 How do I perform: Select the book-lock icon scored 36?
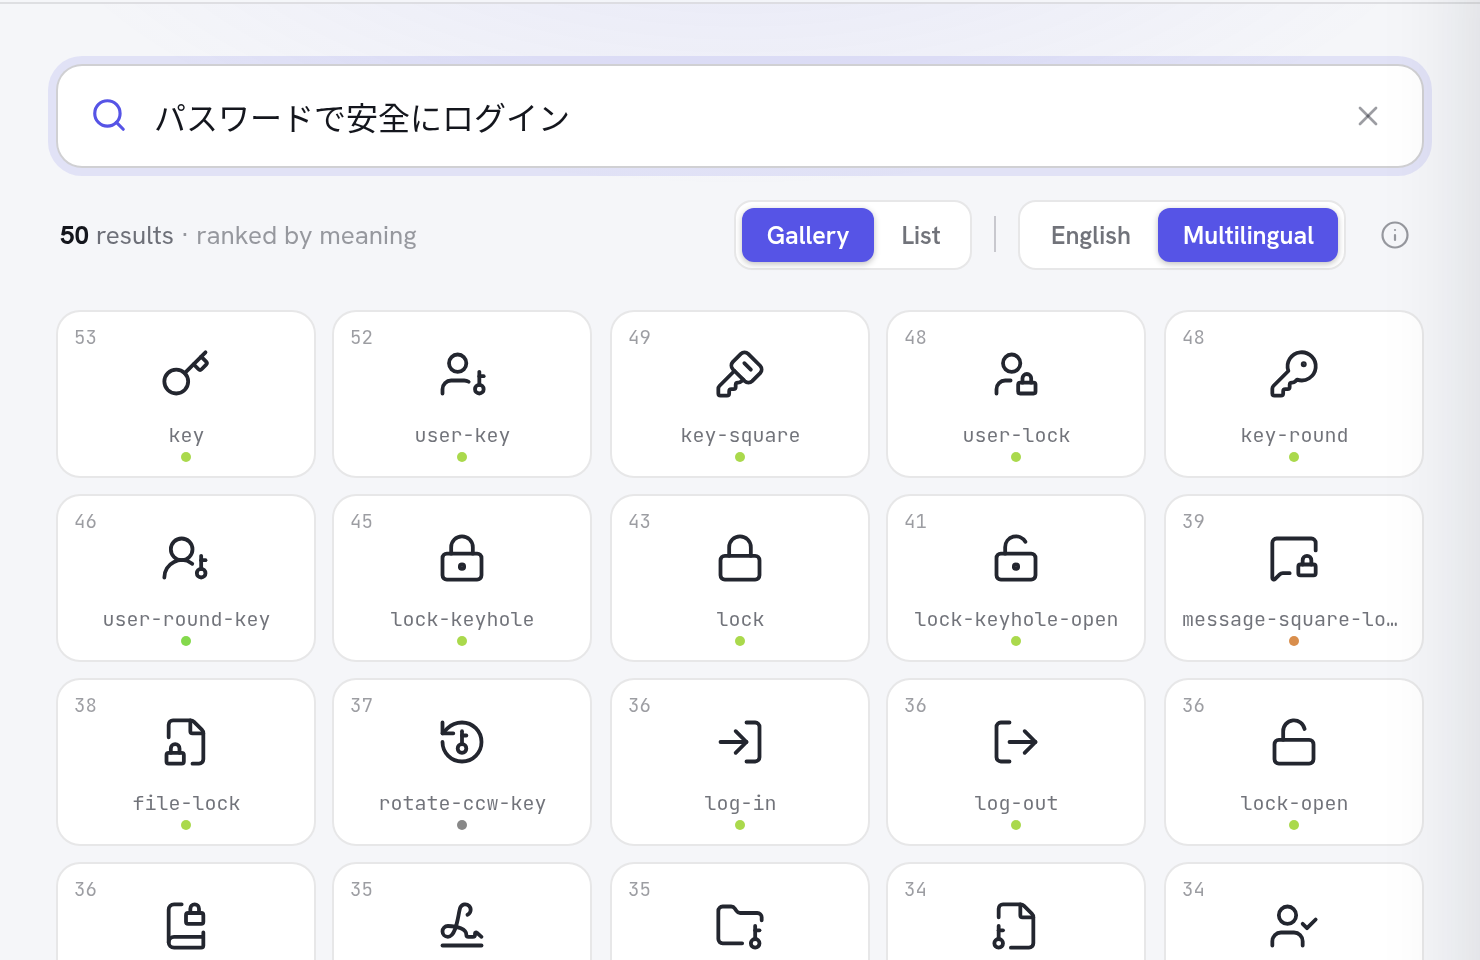click(186, 912)
